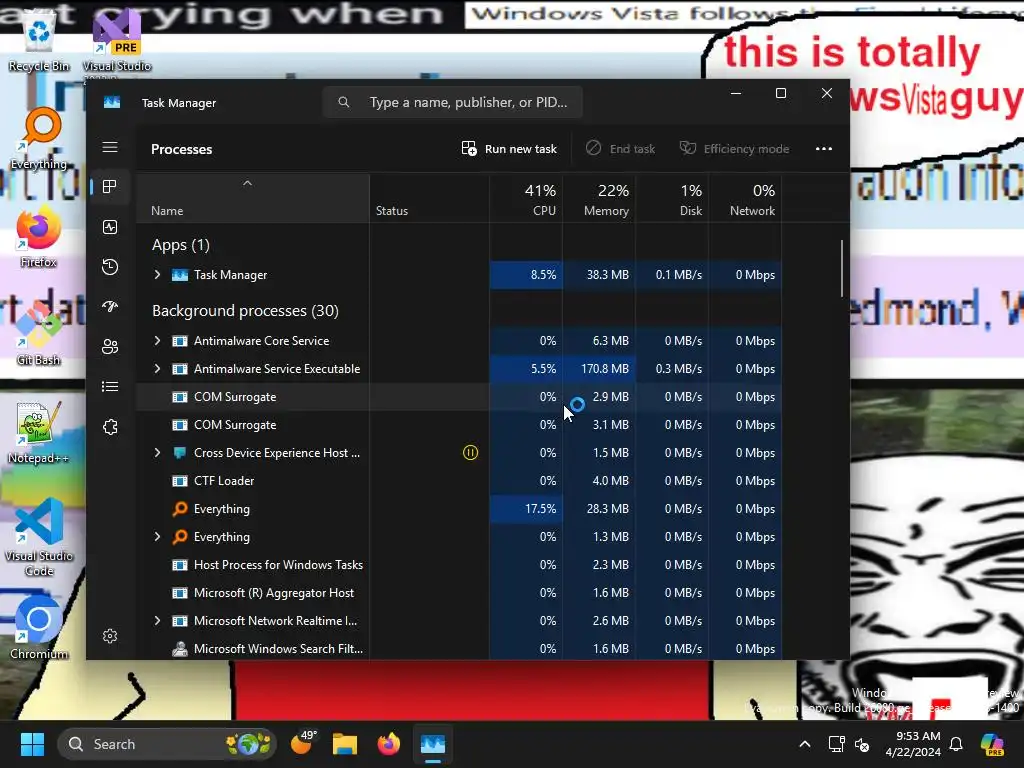Sort processes by Name column
Image resolution: width=1024 pixels, height=768 pixels.
coord(253,199)
